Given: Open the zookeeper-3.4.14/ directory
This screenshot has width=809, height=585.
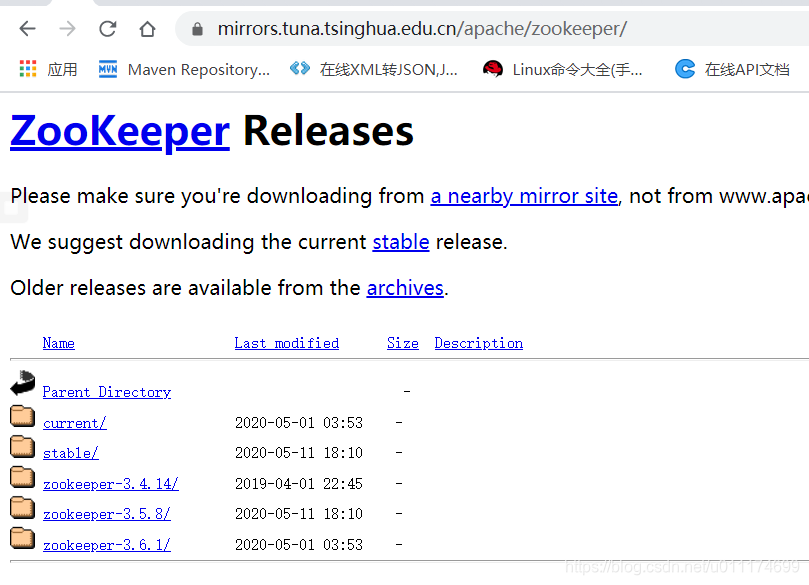Looking at the screenshot, I should tap(111, 484).
